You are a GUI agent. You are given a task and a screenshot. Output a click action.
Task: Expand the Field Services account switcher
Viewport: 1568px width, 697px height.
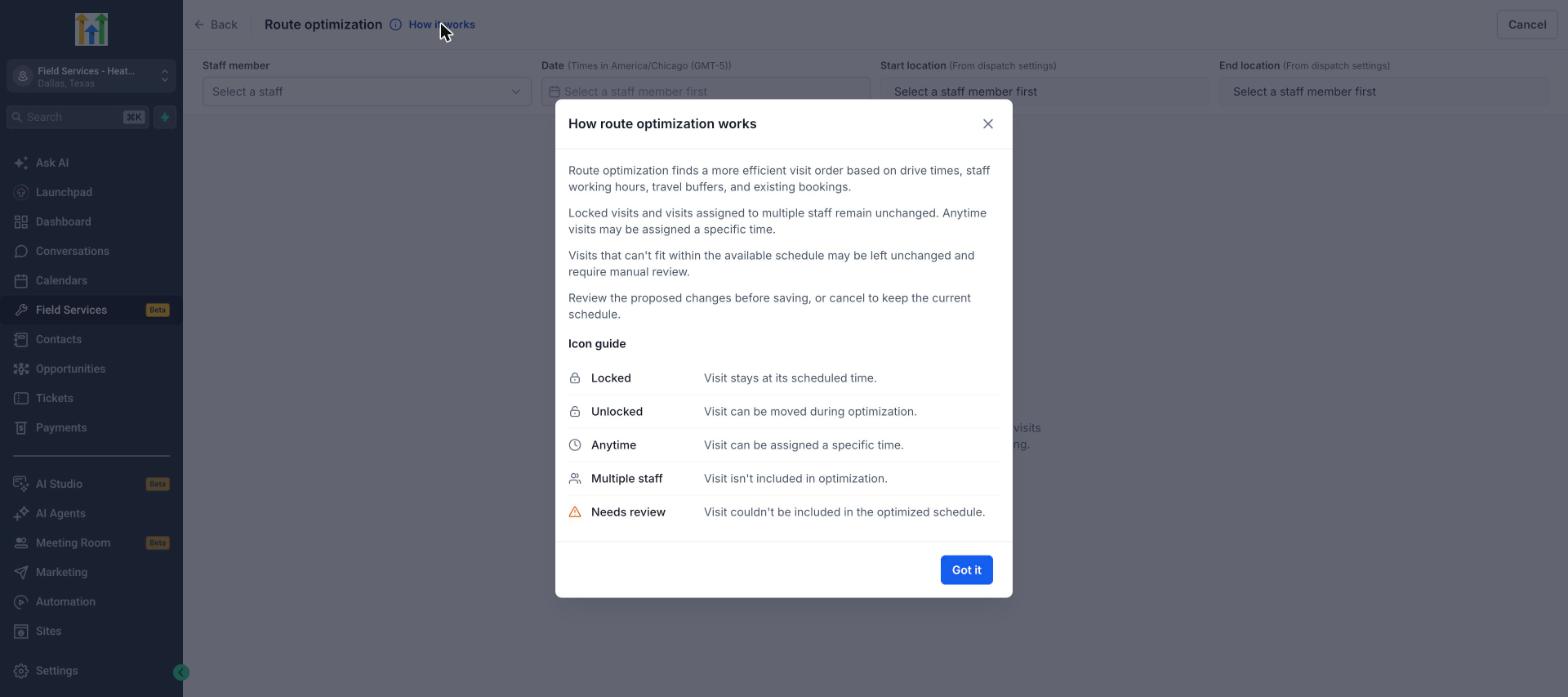point(91,76)
